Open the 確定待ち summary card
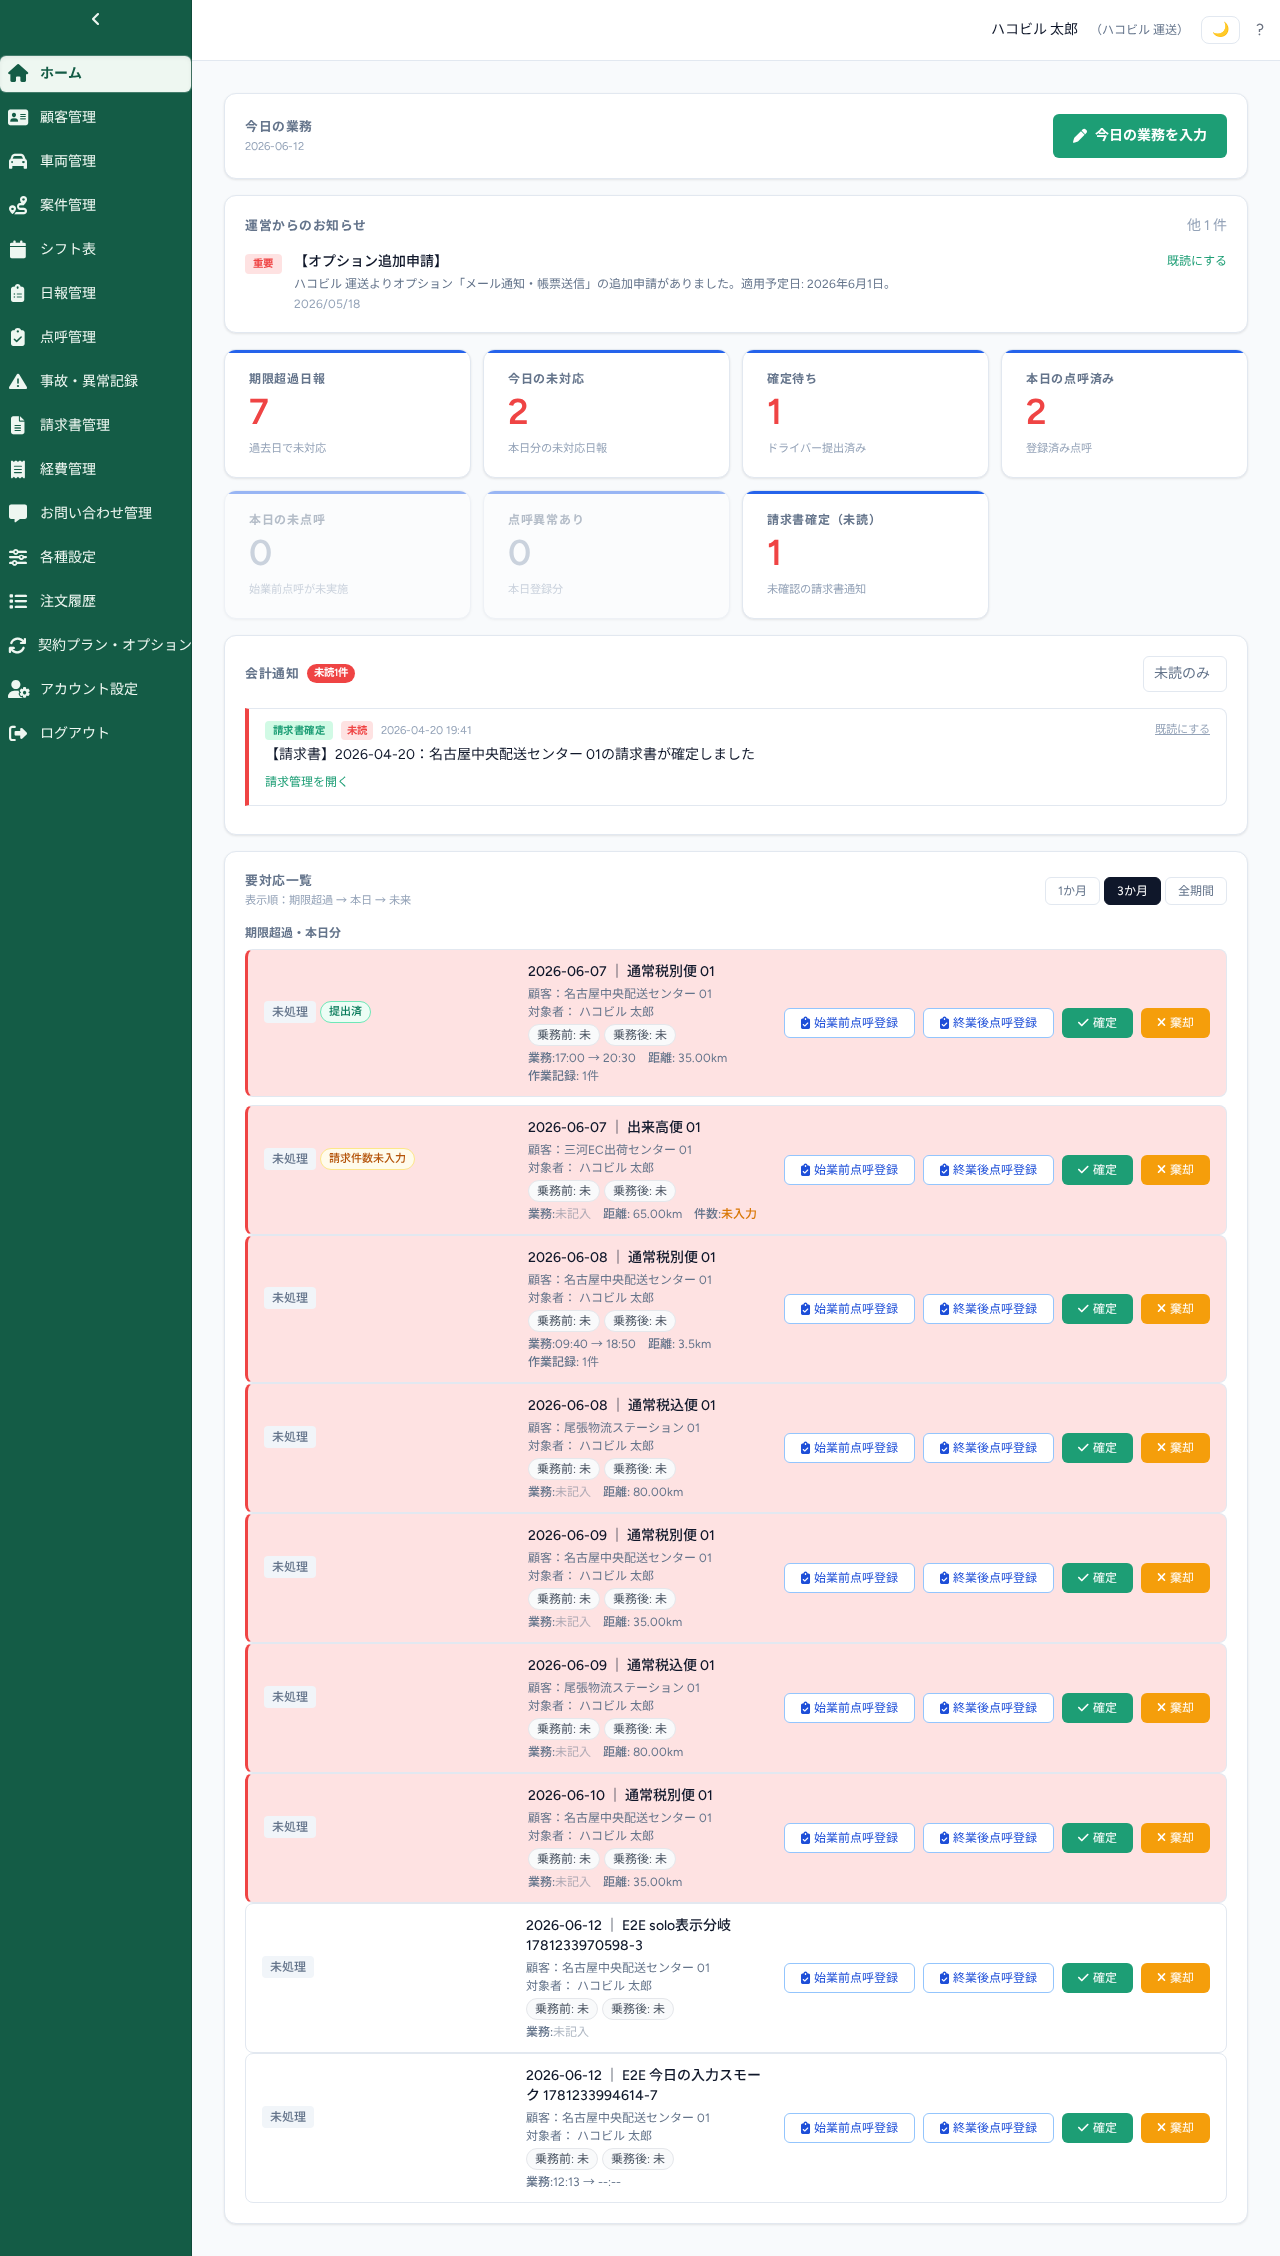 (x=865, y=414)
